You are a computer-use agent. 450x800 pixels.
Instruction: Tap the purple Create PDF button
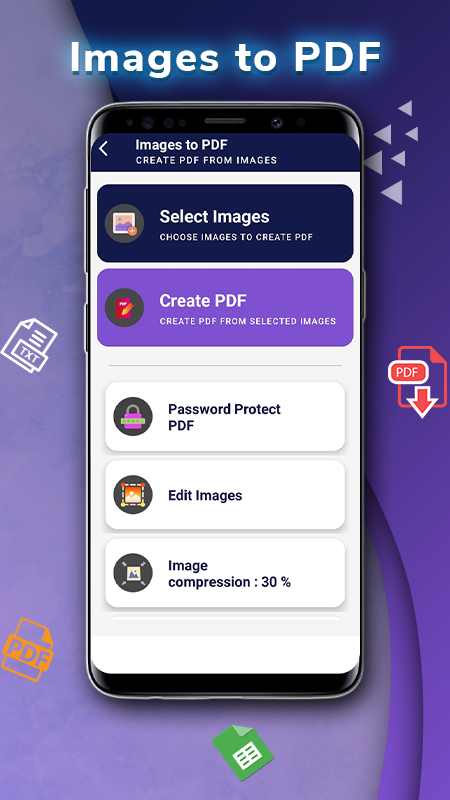tap(225, 308)
